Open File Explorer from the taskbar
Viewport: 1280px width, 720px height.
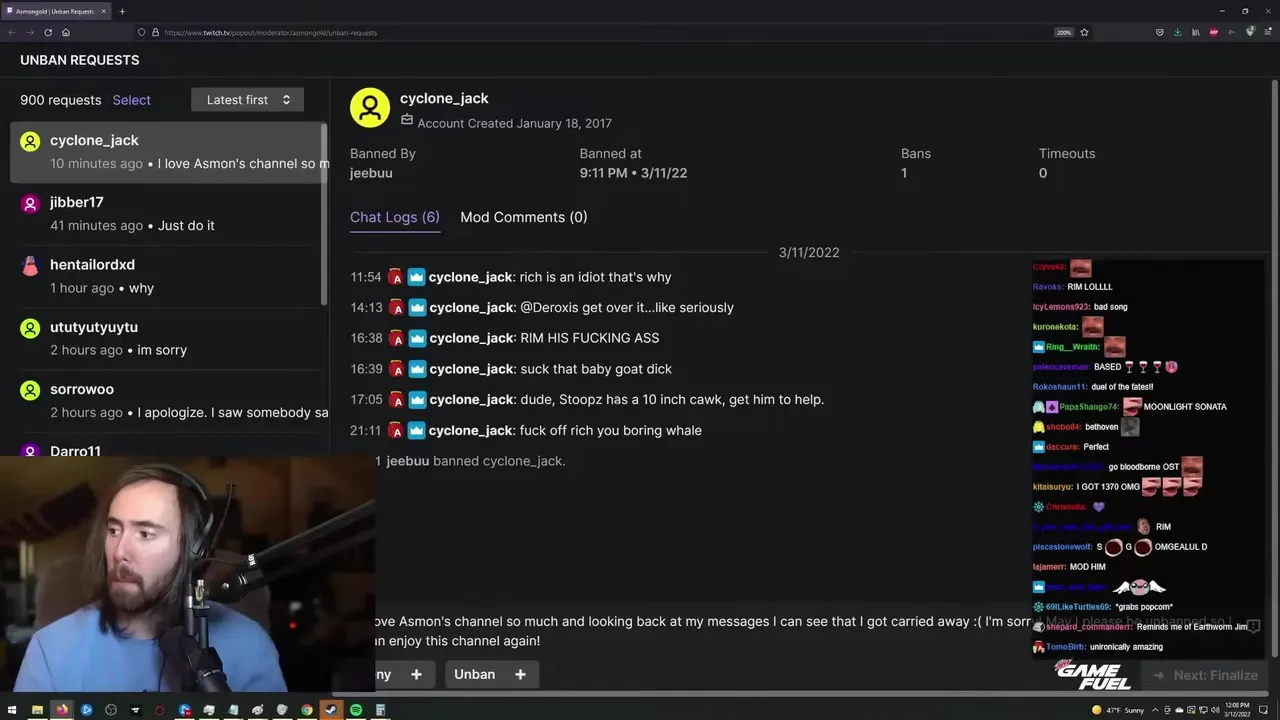pos(37,710)
